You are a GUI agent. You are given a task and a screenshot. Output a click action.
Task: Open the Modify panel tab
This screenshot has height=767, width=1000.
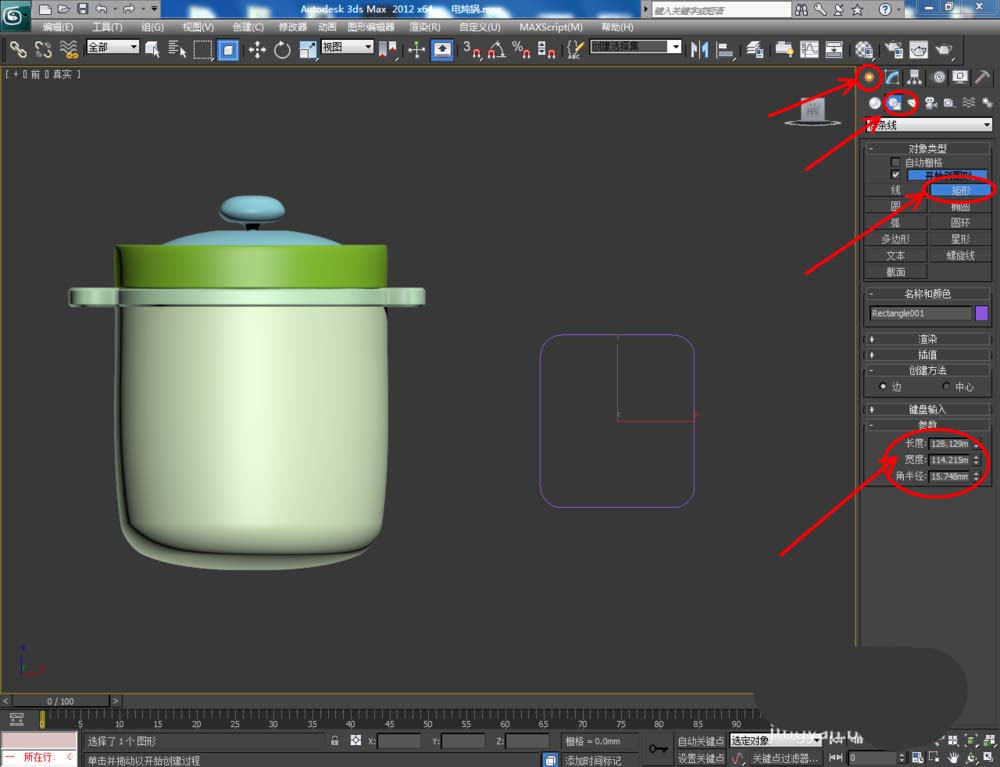tap(892, 77)
